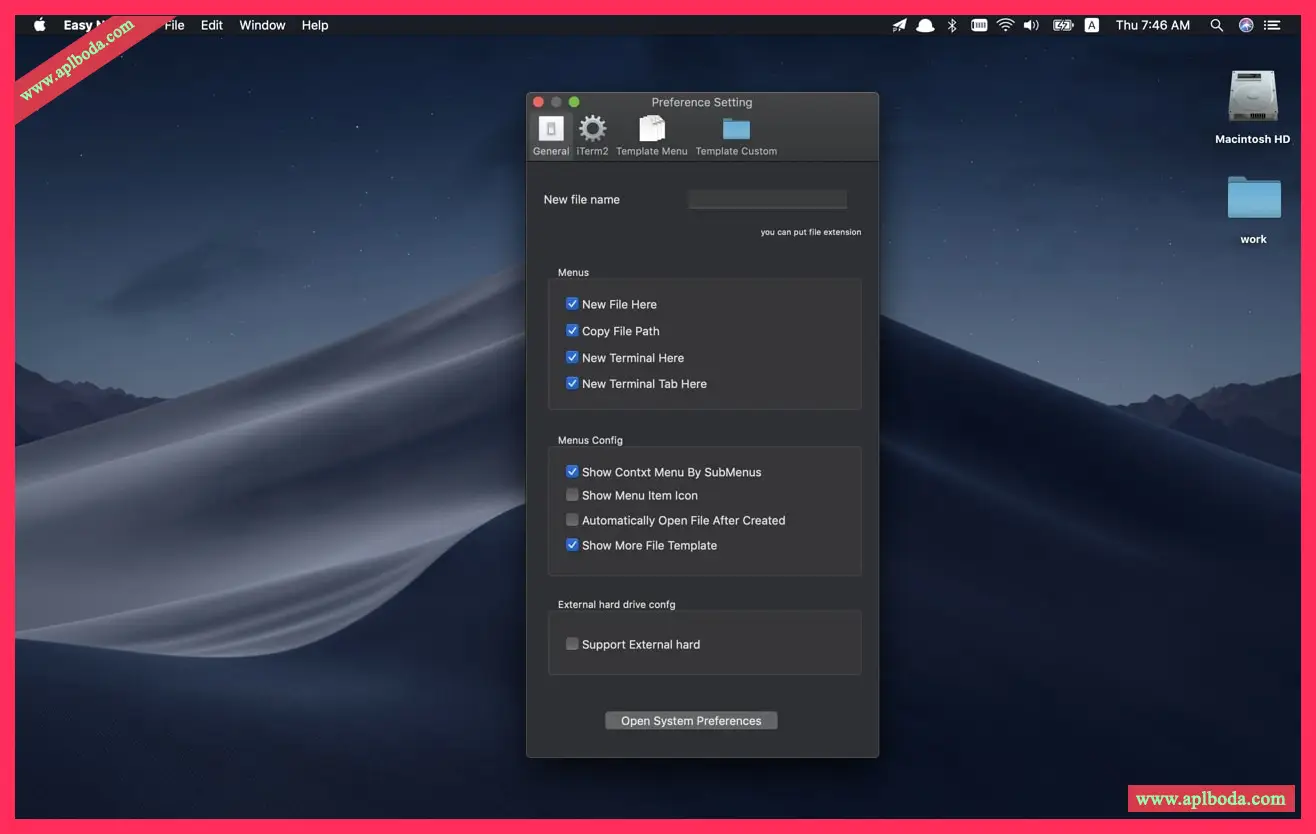The width and height of the screenshot is (1316, 834).
Task: Disable the Copy File Path option
Action: (572, 331)
